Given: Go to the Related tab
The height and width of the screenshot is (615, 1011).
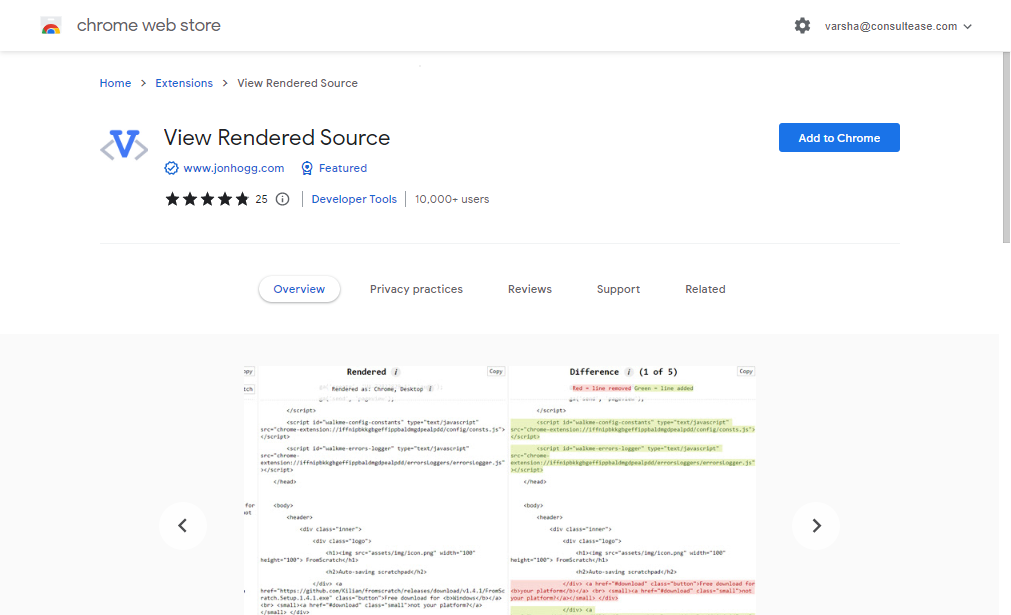Looking at the screenshot, I should (705, 289).
